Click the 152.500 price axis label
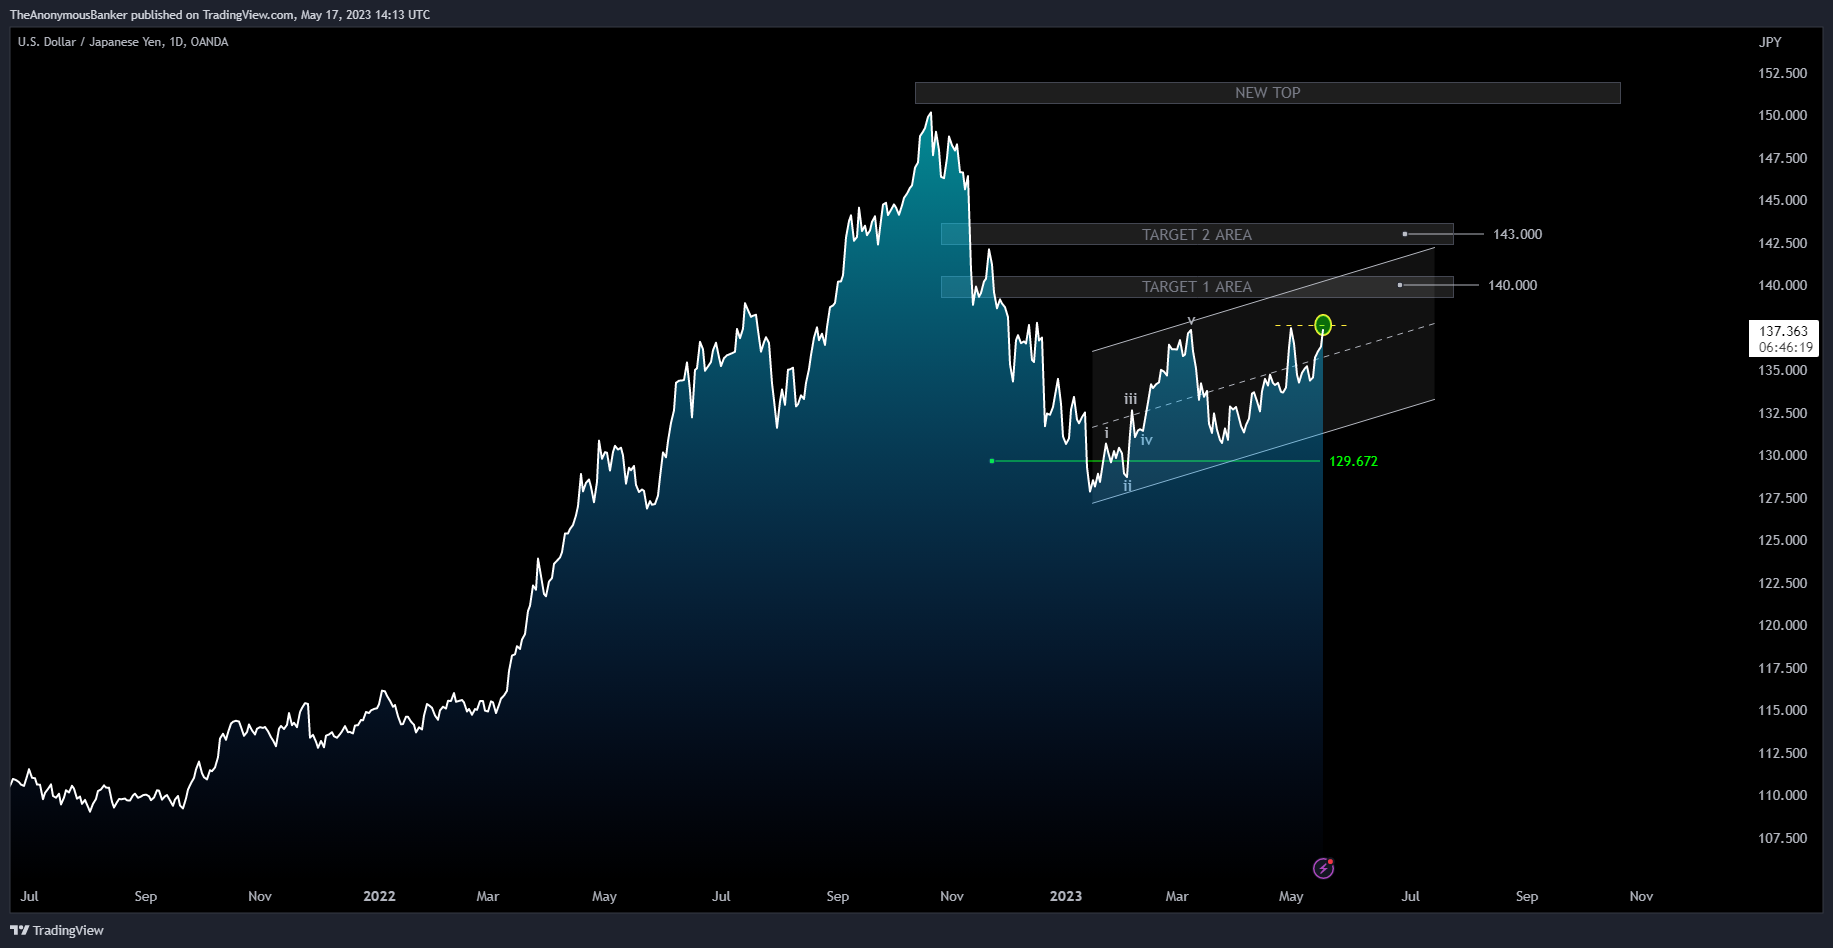This screenshot has width=1833, height=948. [x=1782, y=73]
